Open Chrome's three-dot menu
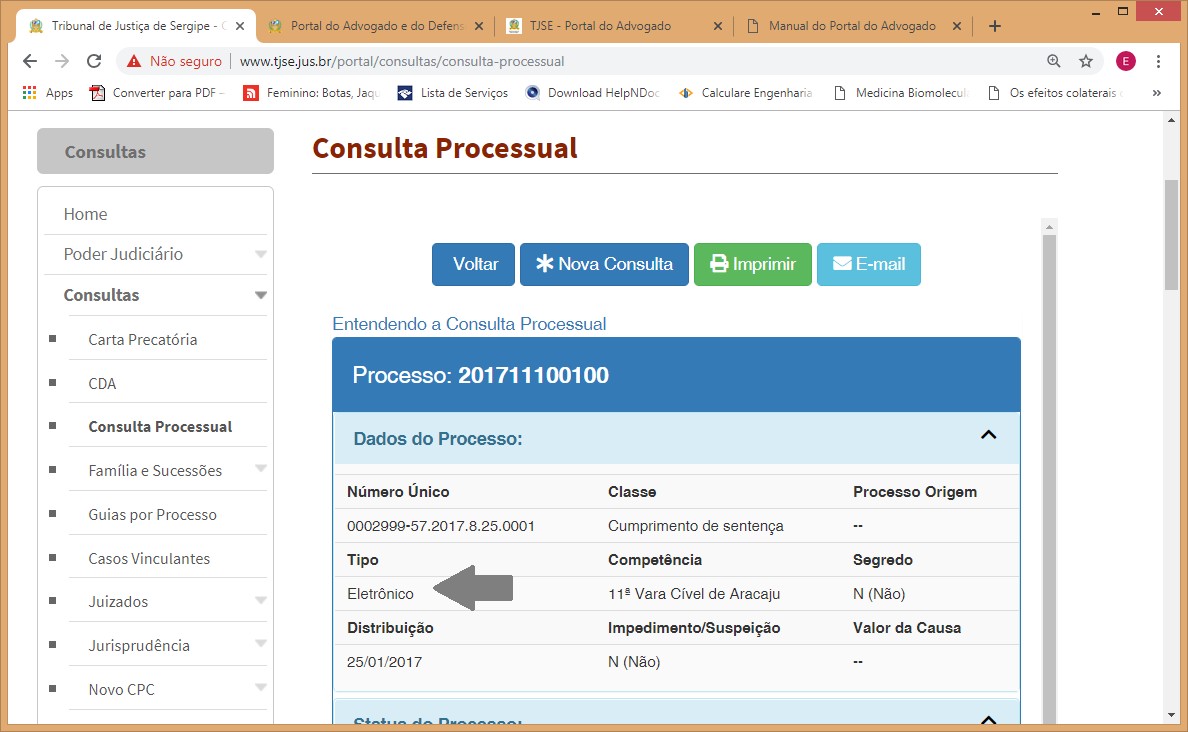 tap(1159, 61)
